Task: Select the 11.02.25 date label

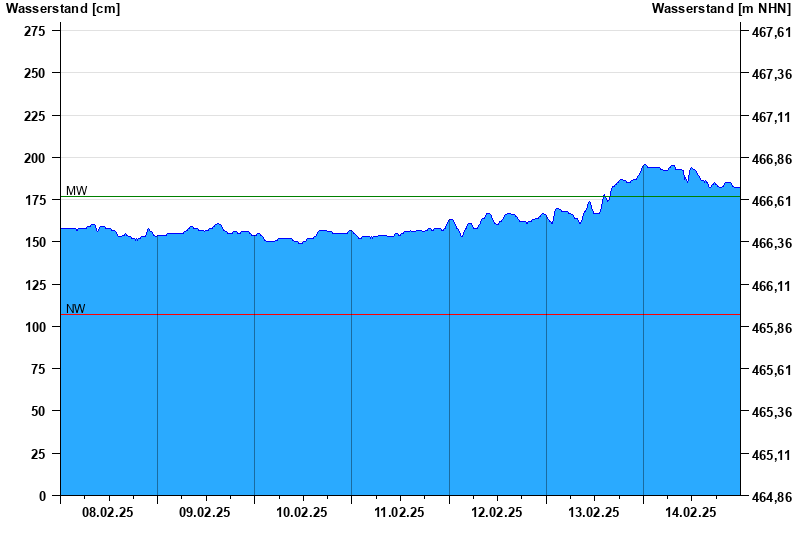Action: 399,513
